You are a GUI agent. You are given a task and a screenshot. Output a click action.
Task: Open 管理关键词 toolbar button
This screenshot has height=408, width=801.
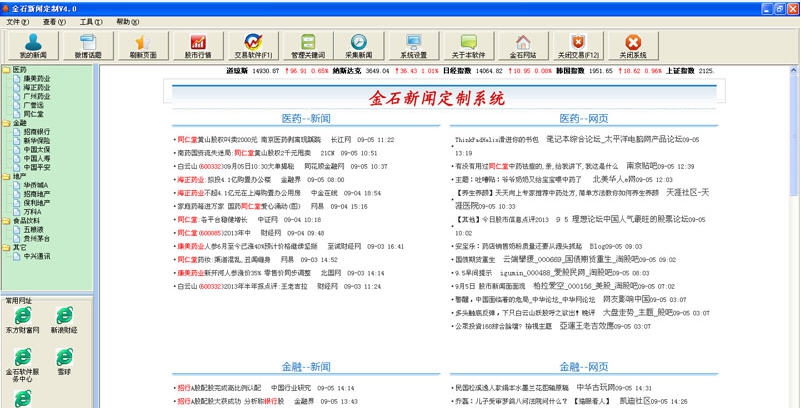(x=308, y=46)
